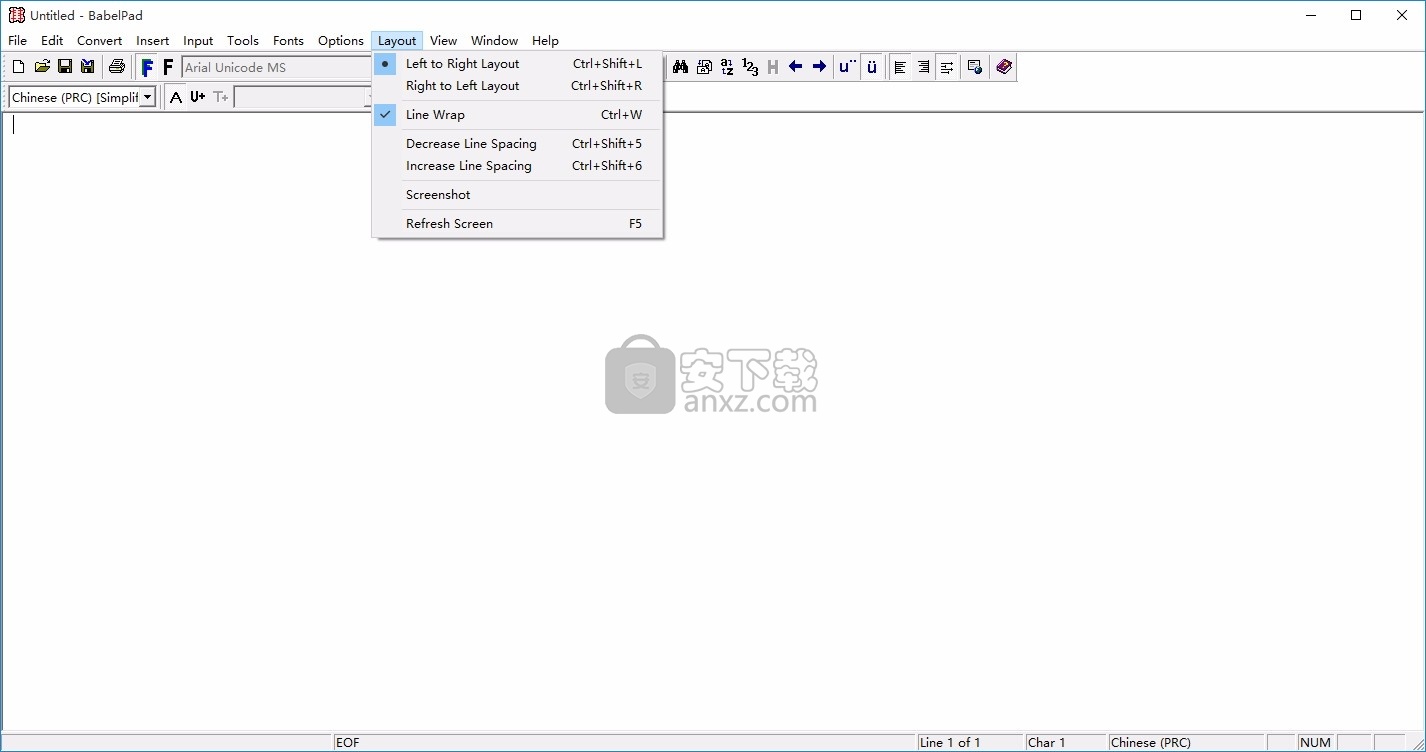1426x752 pixels.
Task: Go forward with the right blue arrow
Action: pos(819,67)
